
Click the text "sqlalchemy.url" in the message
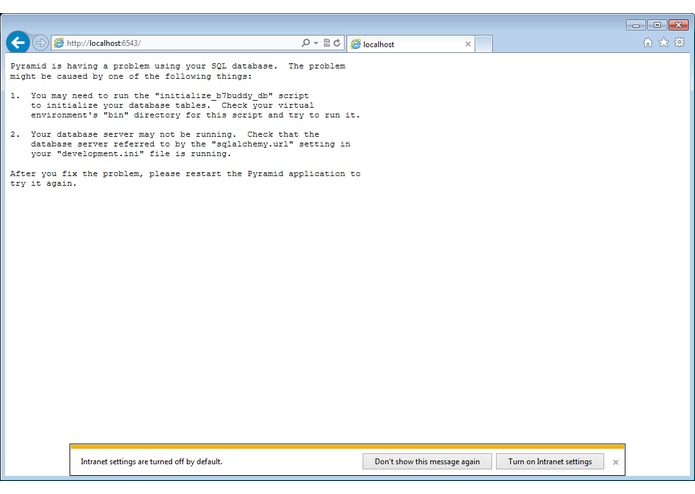(x=252, y=144)
